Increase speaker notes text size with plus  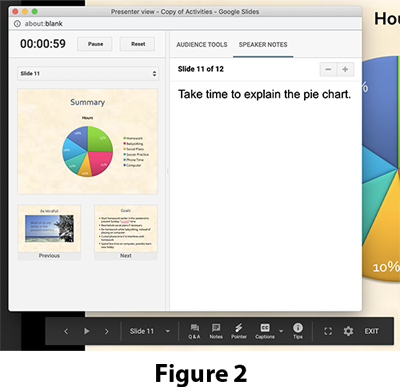[345, 69]
